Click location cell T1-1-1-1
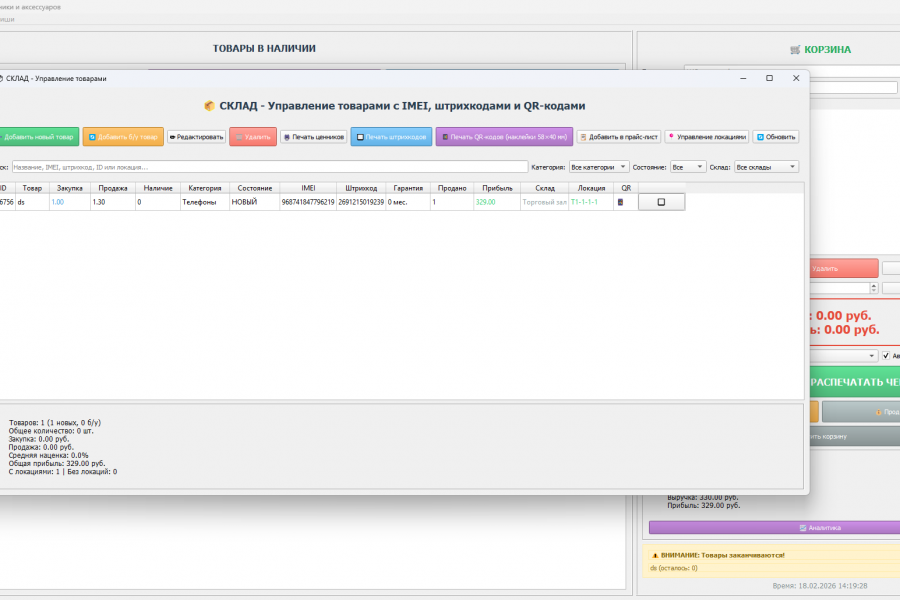The height and width of the screenshot is (600, 900). coord(591,202)
